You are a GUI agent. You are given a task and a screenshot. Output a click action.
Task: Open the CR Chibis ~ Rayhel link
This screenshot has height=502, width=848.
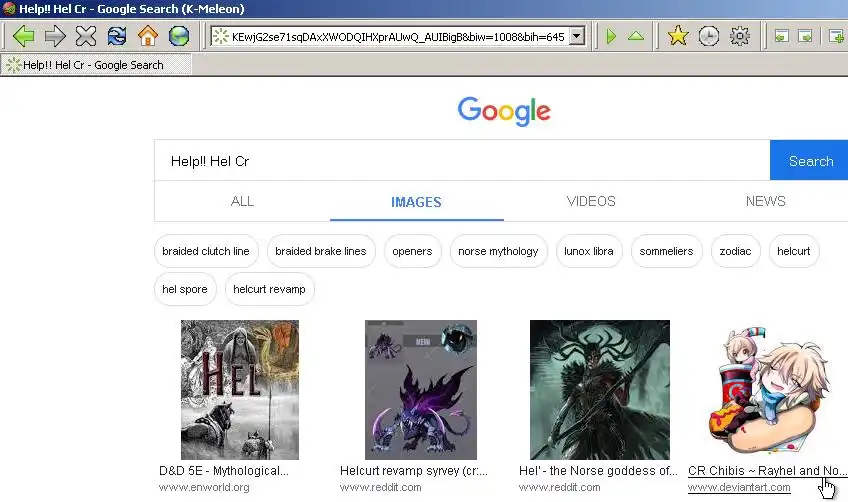767,471
